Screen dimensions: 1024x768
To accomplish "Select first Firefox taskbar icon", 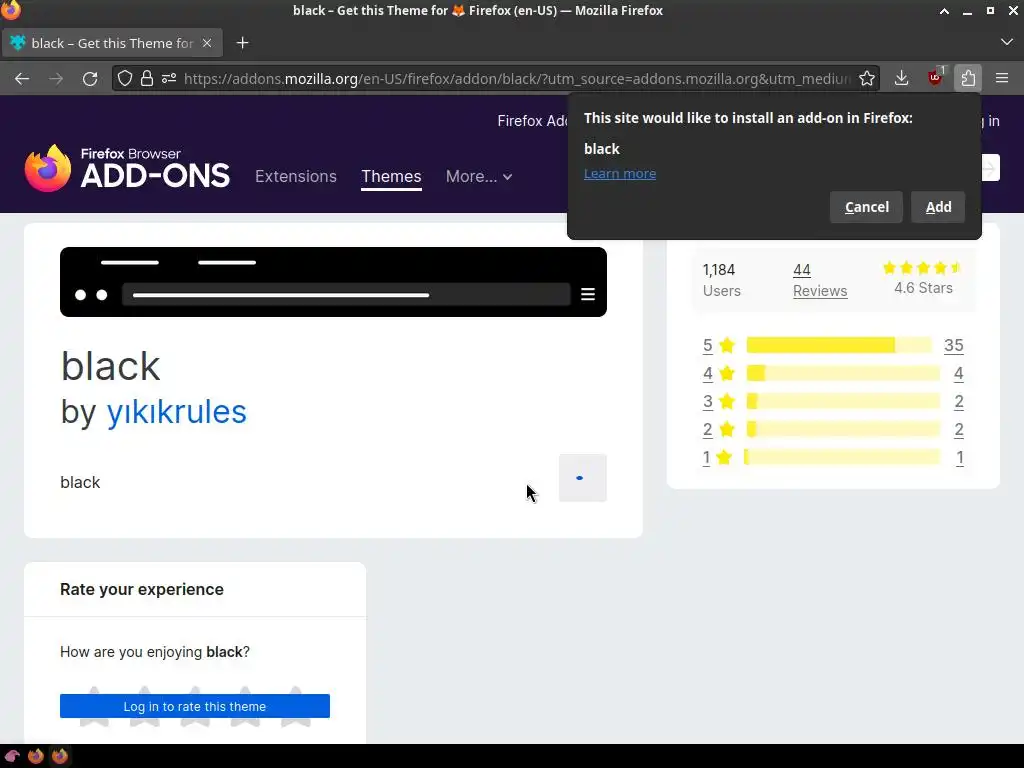I will tap(36, 756).
